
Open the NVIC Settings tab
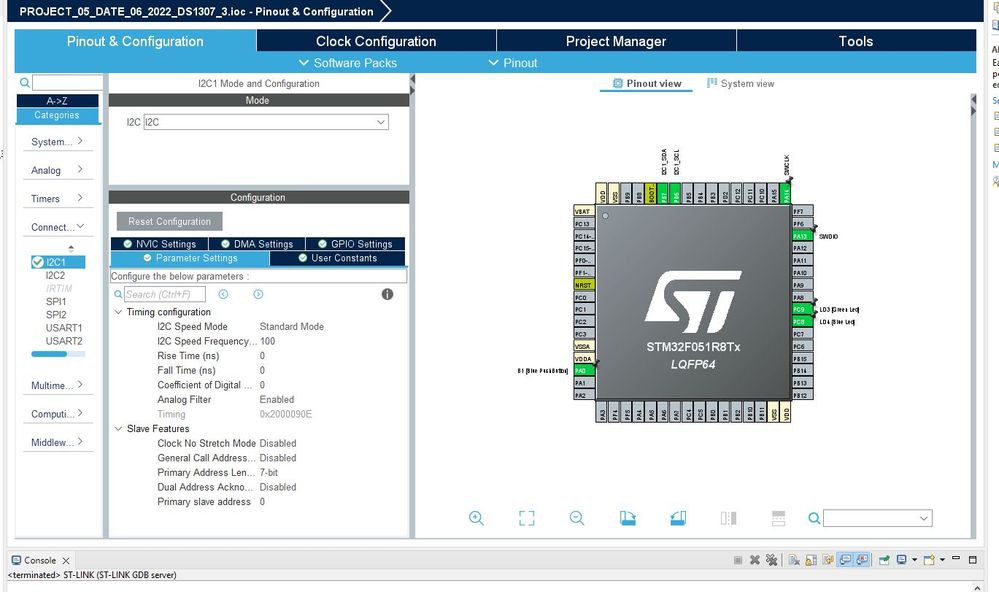[159, 243]
